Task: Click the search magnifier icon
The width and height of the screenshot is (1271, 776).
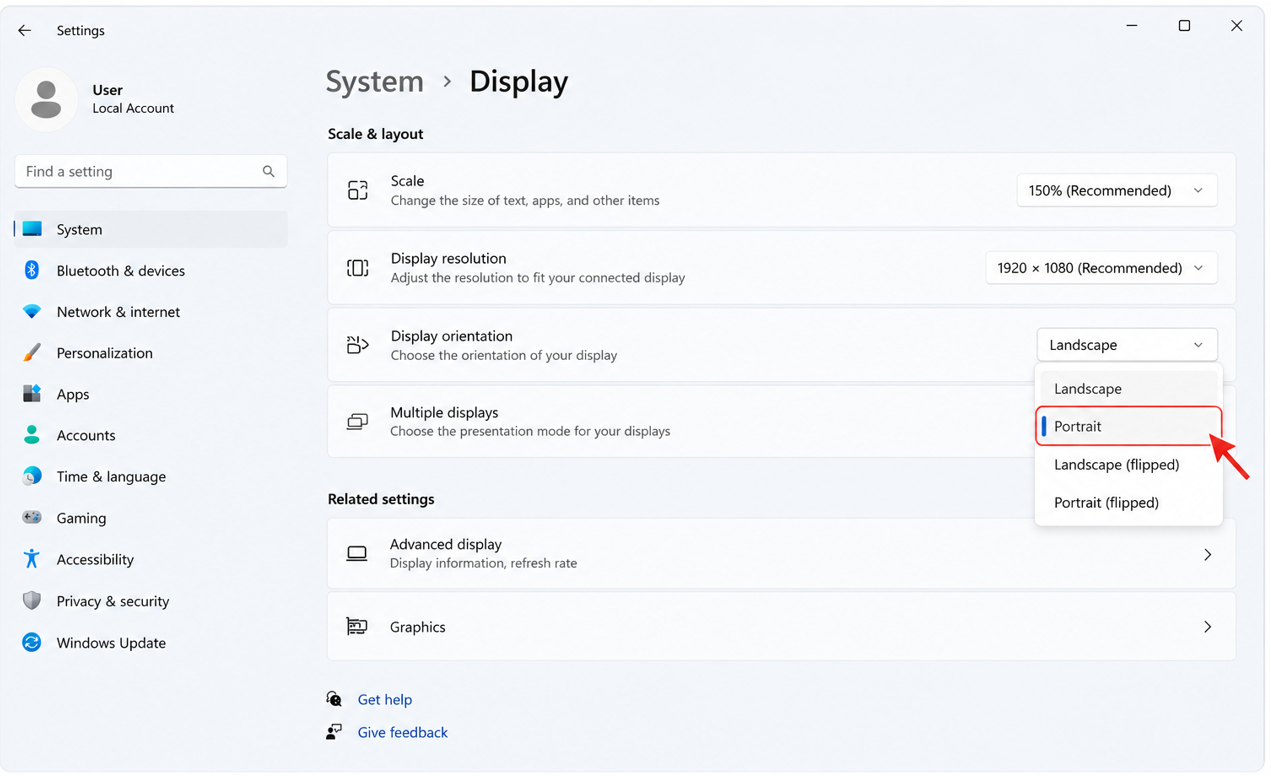Action: 268,172
